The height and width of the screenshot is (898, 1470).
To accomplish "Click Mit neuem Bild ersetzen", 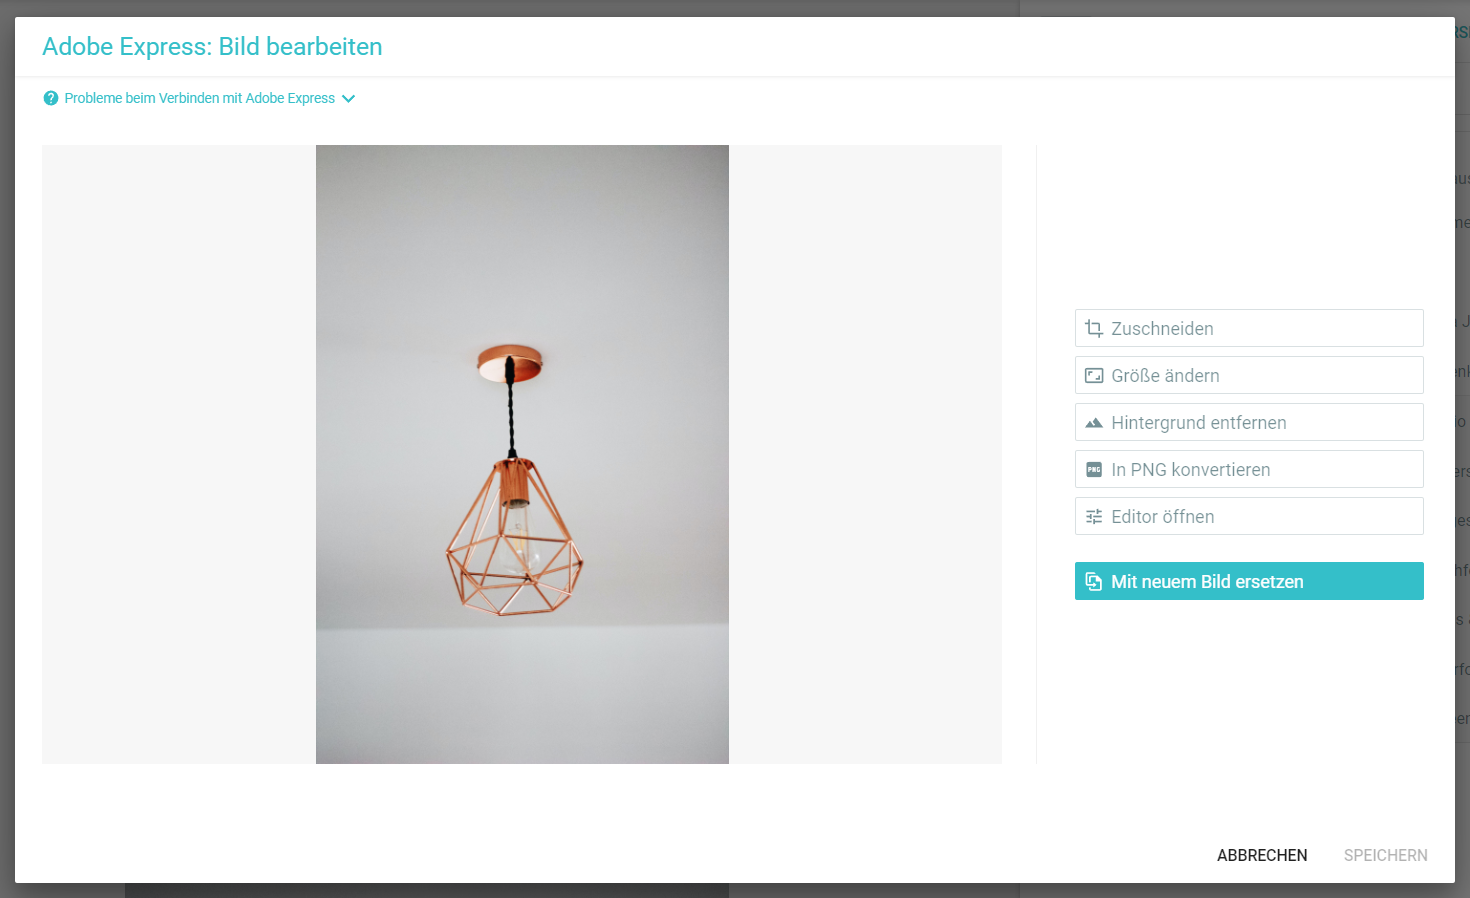I will [1249, 581].
